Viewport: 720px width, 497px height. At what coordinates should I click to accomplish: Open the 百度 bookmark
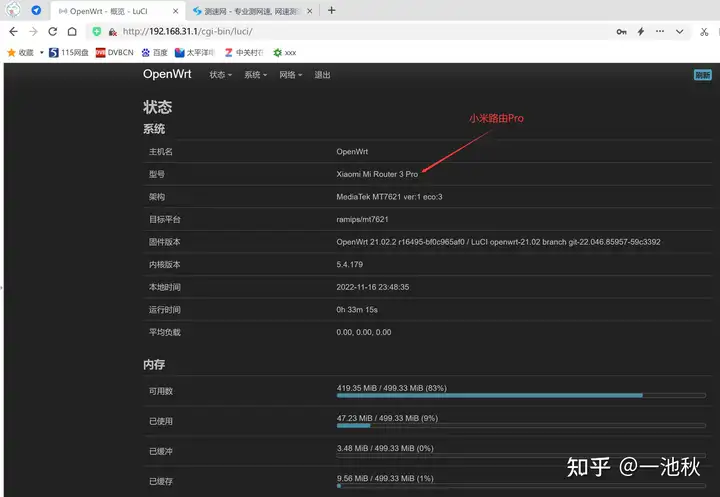(155, 52)
